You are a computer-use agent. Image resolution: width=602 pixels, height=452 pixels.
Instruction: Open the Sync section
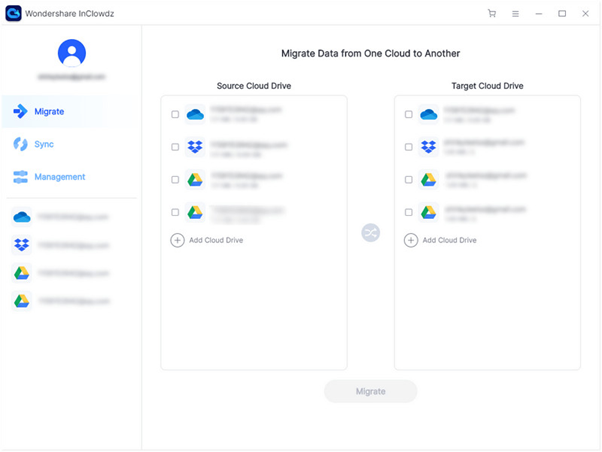[43, 144]
